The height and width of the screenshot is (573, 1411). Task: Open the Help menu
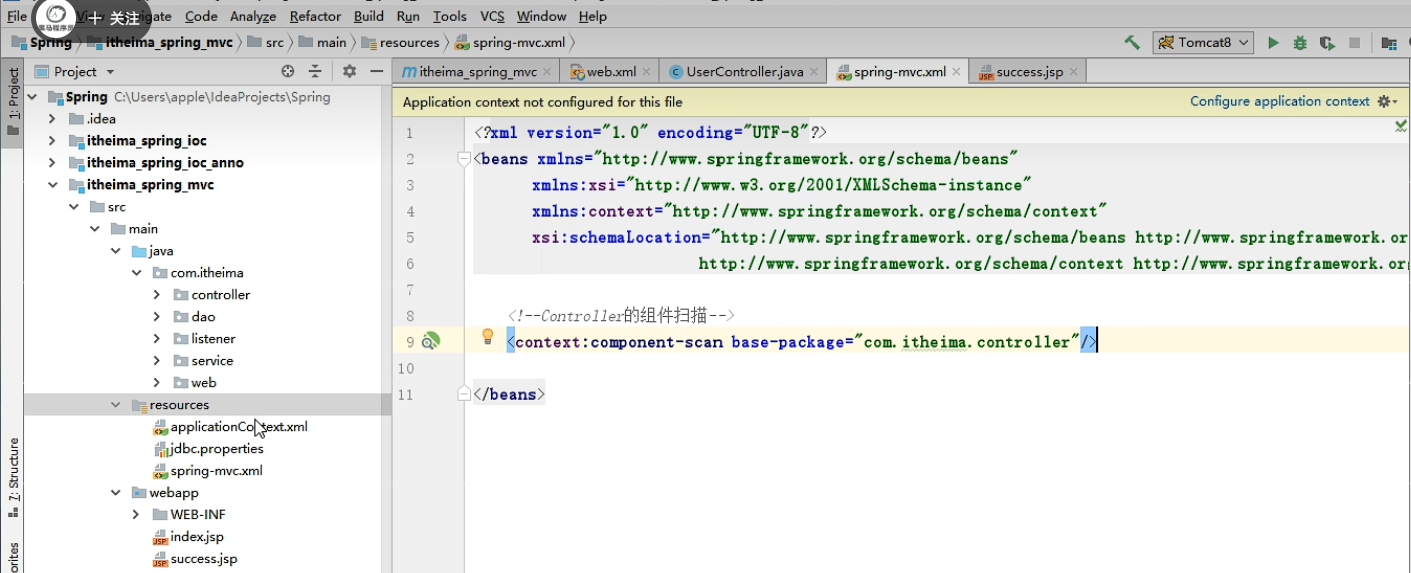593,16
